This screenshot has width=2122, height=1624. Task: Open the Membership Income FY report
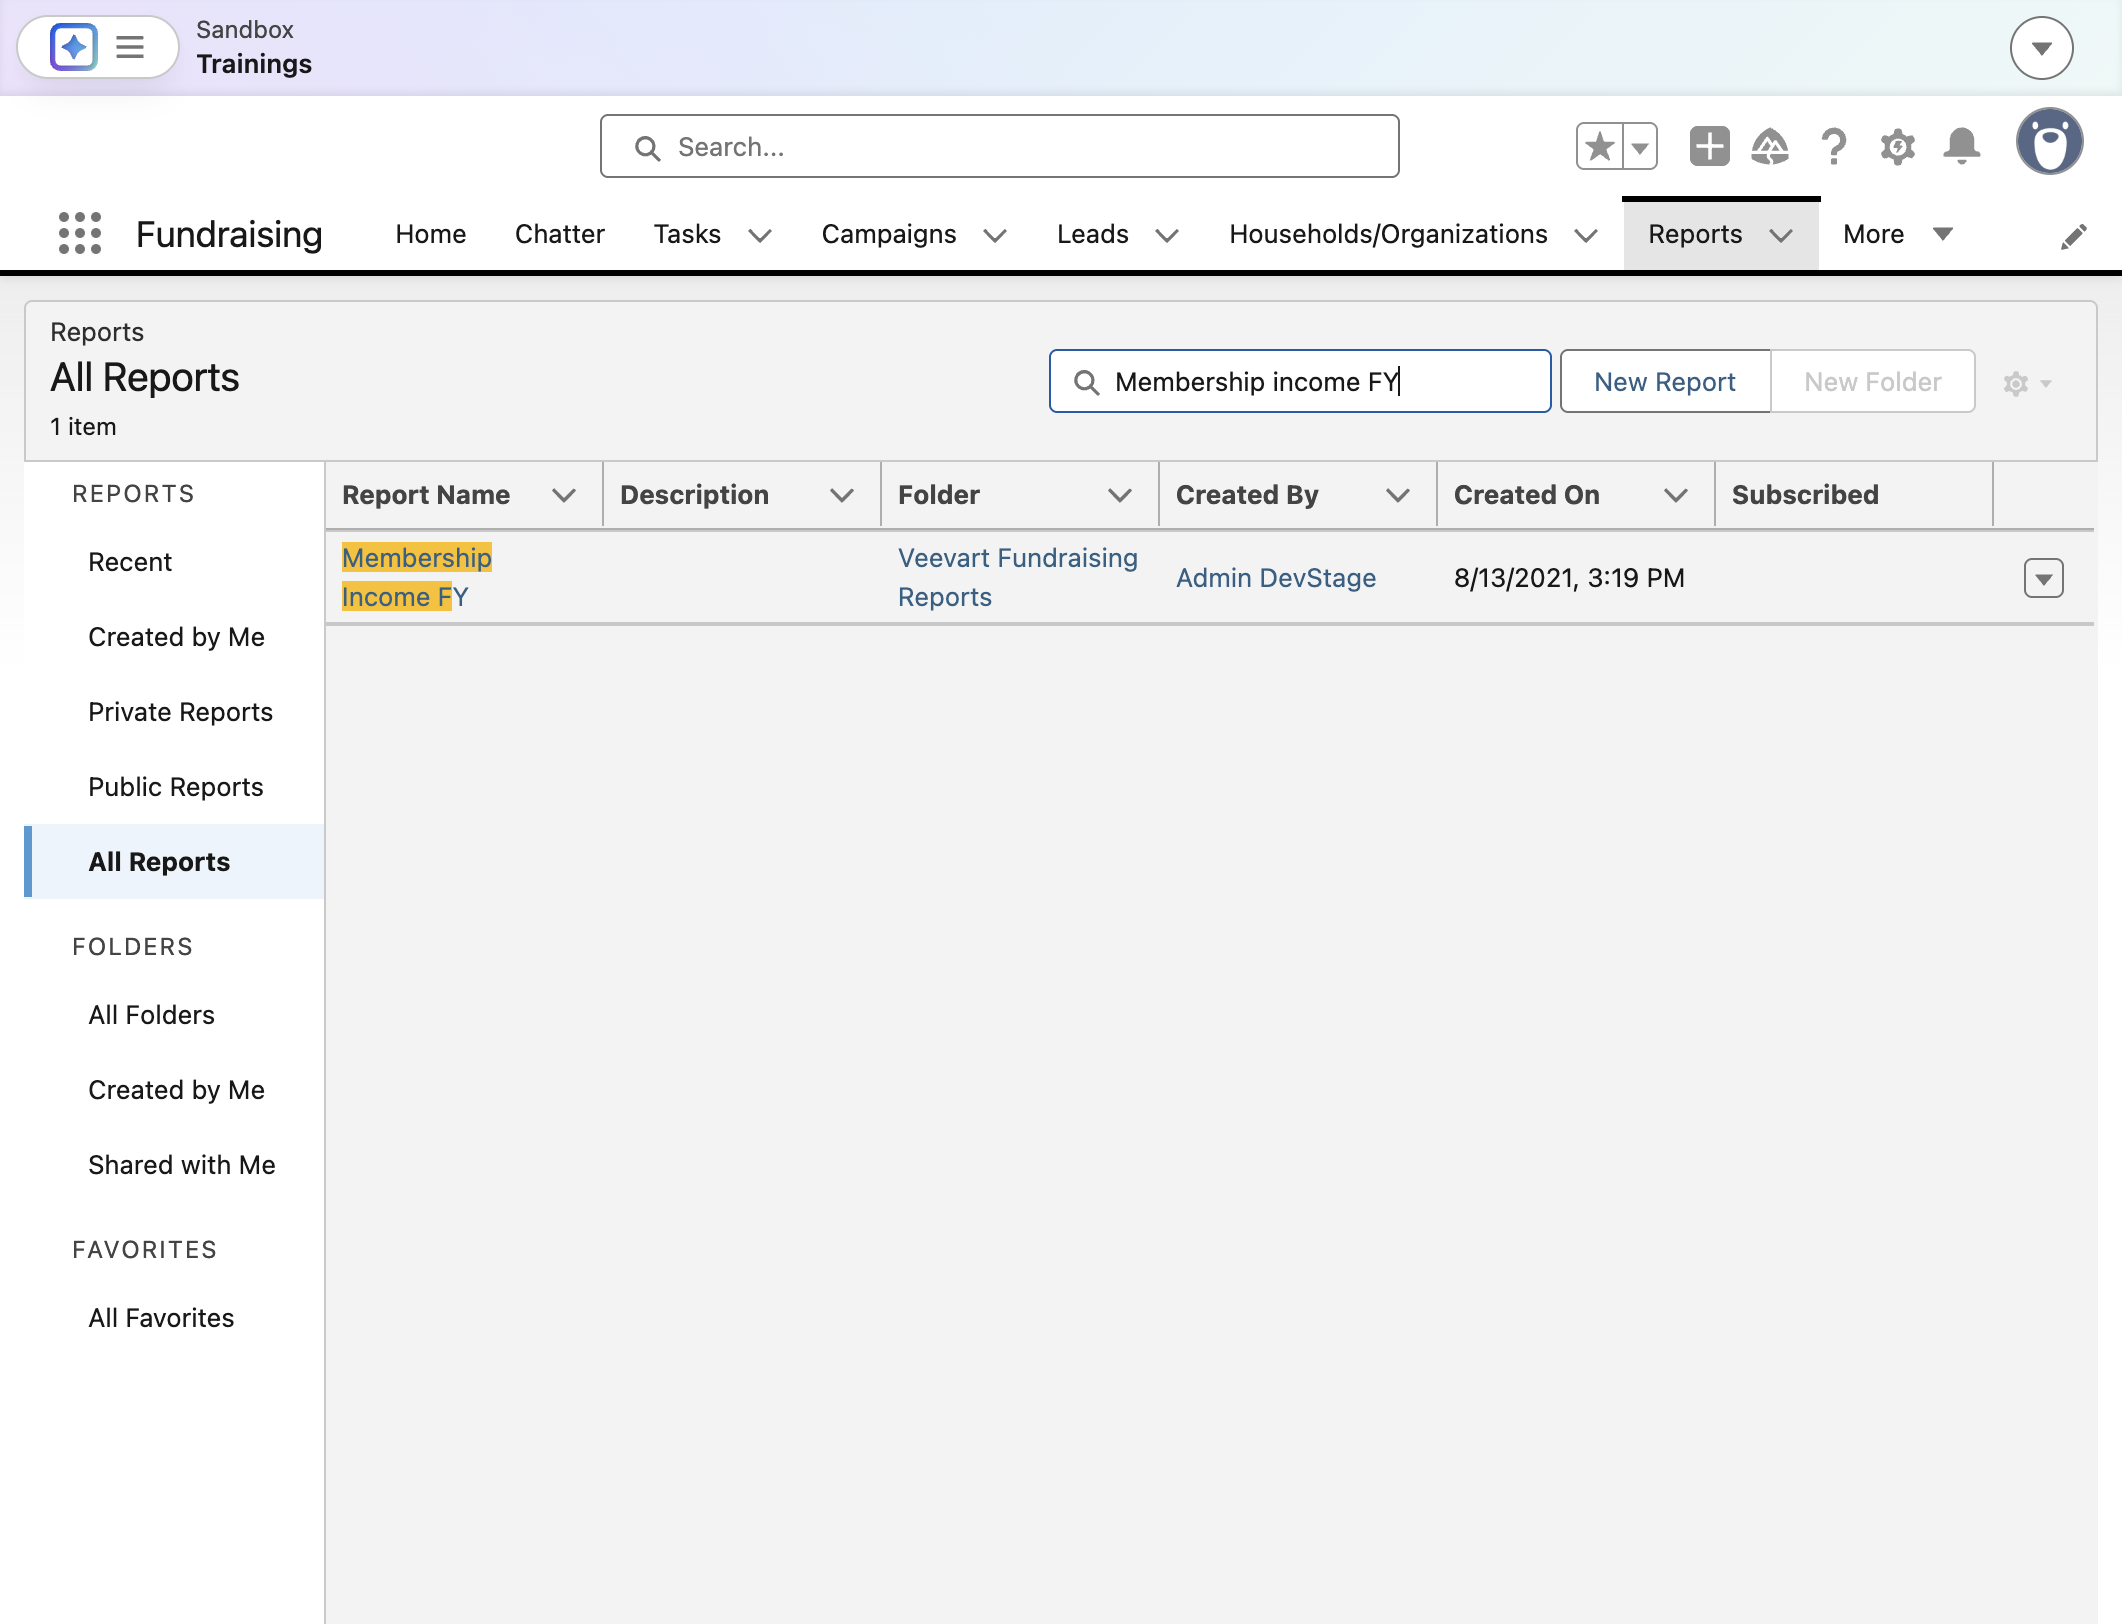pos(416,577)
